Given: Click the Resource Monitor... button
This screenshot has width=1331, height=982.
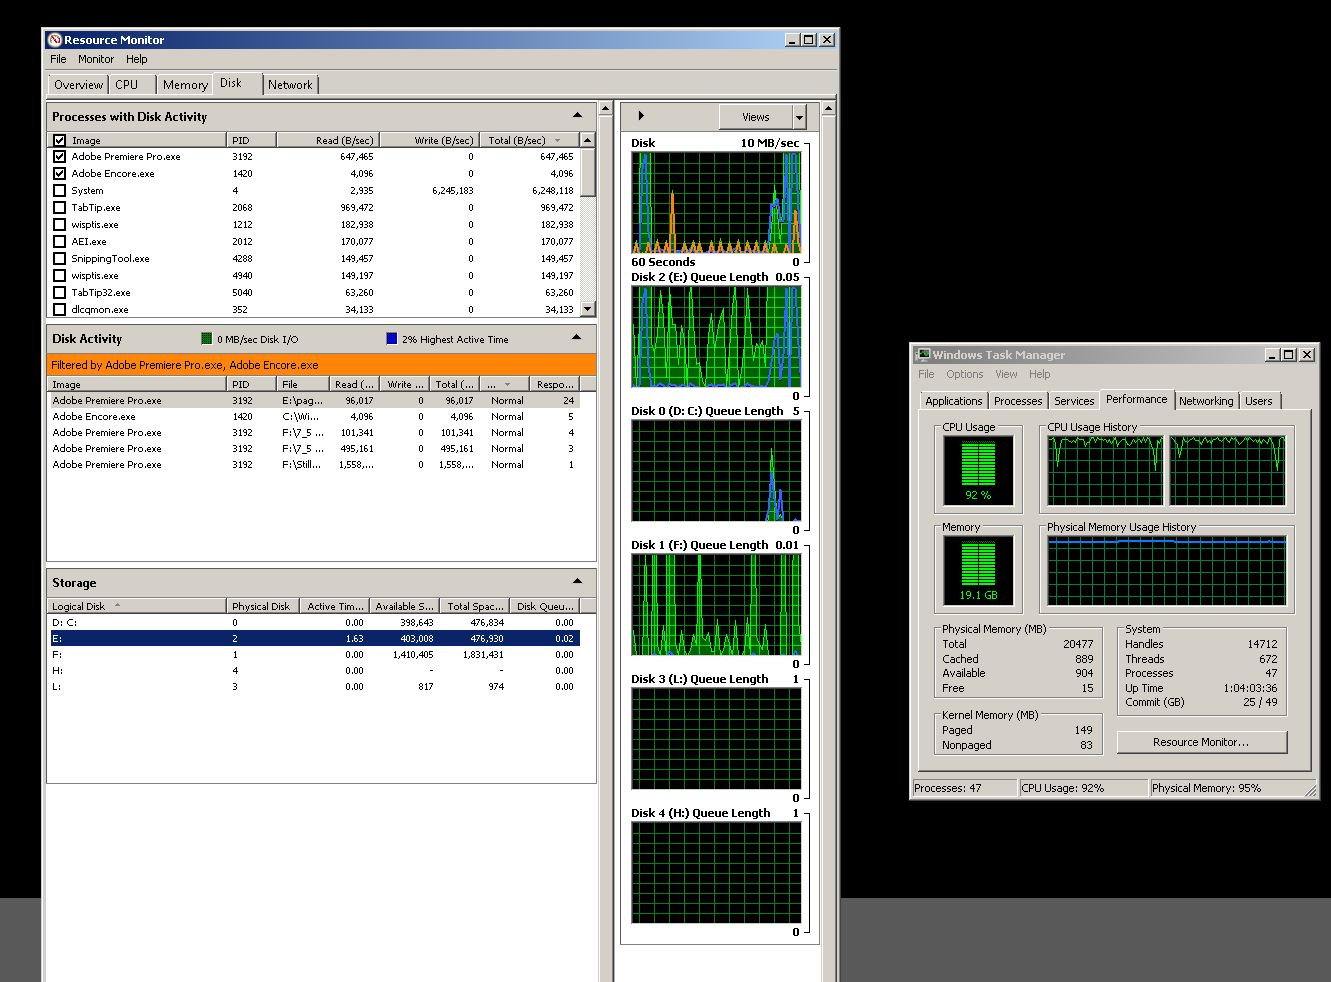Looking at the screenshot, I should (1201, 742).
